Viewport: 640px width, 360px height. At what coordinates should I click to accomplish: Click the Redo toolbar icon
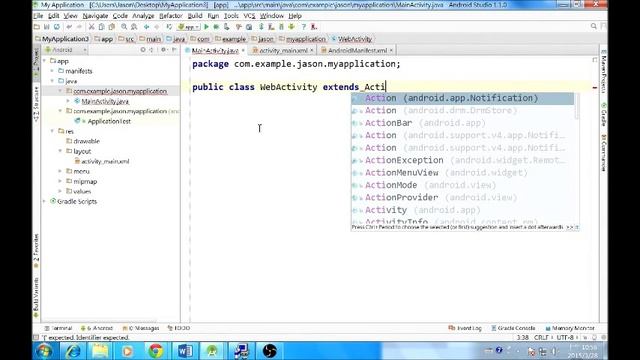tap(79, 27)
